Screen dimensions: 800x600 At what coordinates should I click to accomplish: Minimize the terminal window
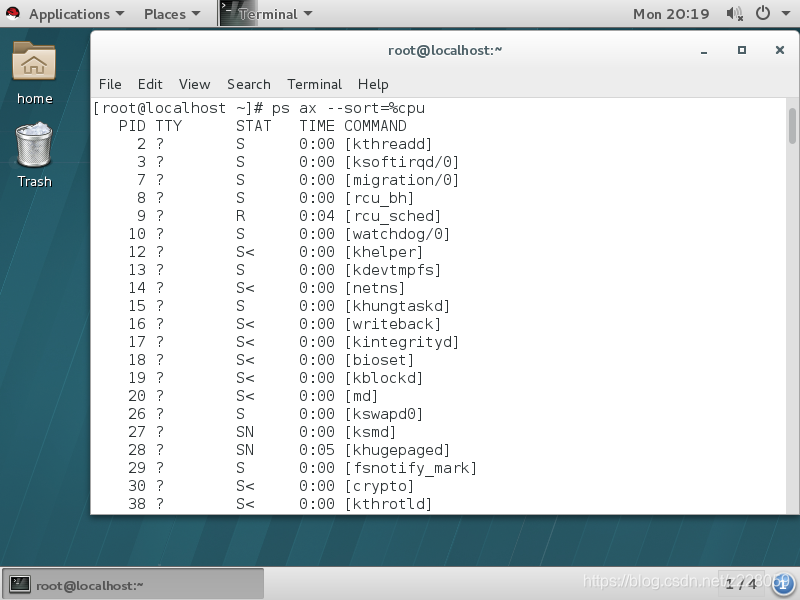tap(704, 51)
